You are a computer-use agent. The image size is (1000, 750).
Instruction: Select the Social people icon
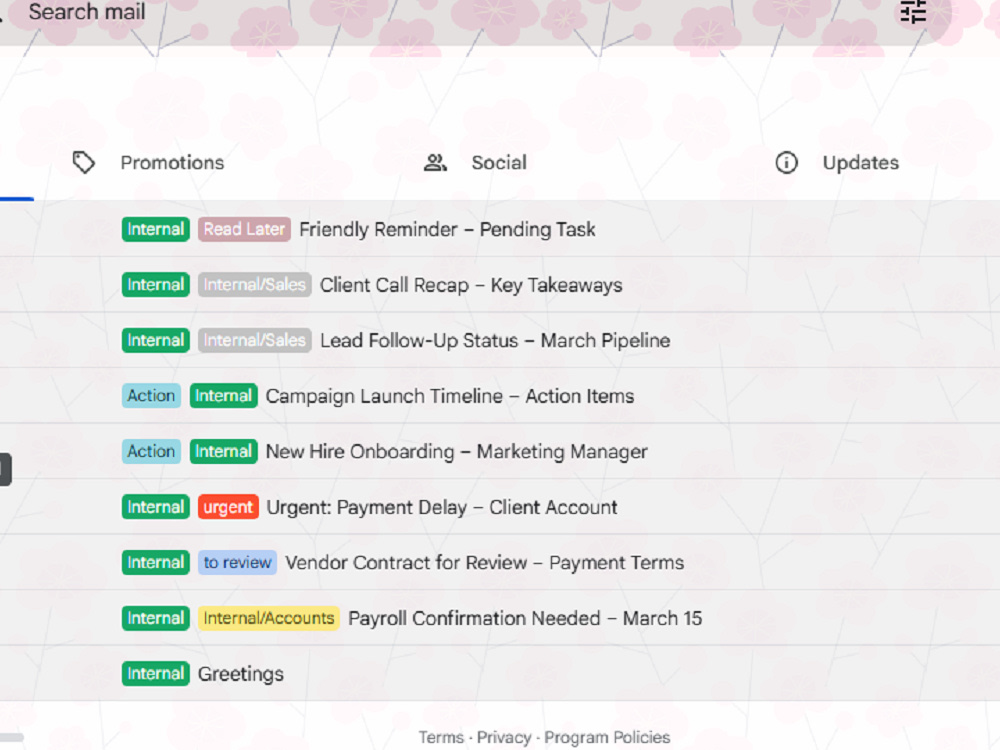pos(435,163)
